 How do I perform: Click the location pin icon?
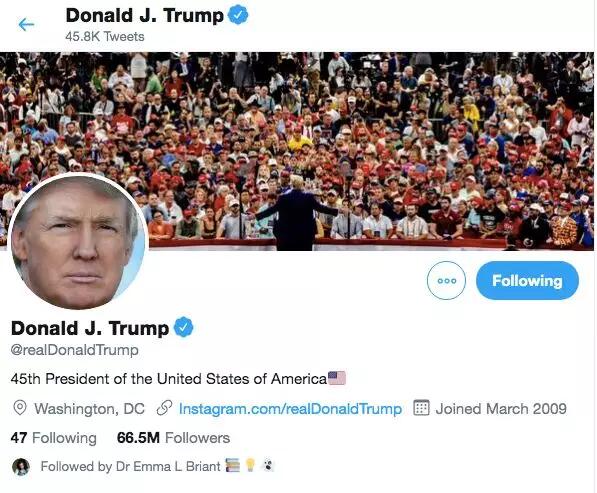click(20, 408)
